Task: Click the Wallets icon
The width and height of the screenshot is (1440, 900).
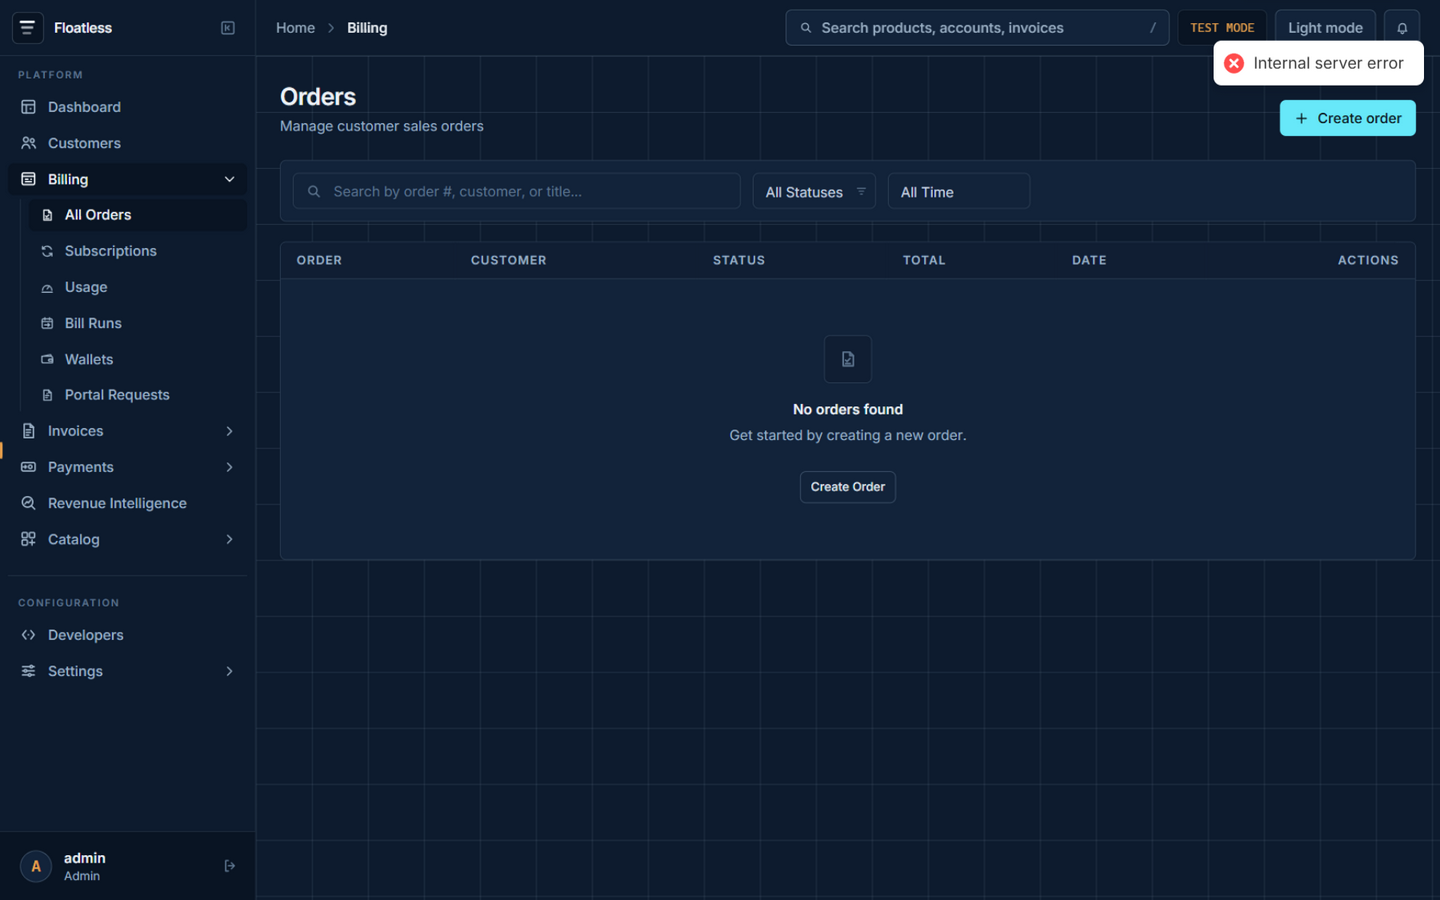Action: pyautogui.click(x=47, y=359)
